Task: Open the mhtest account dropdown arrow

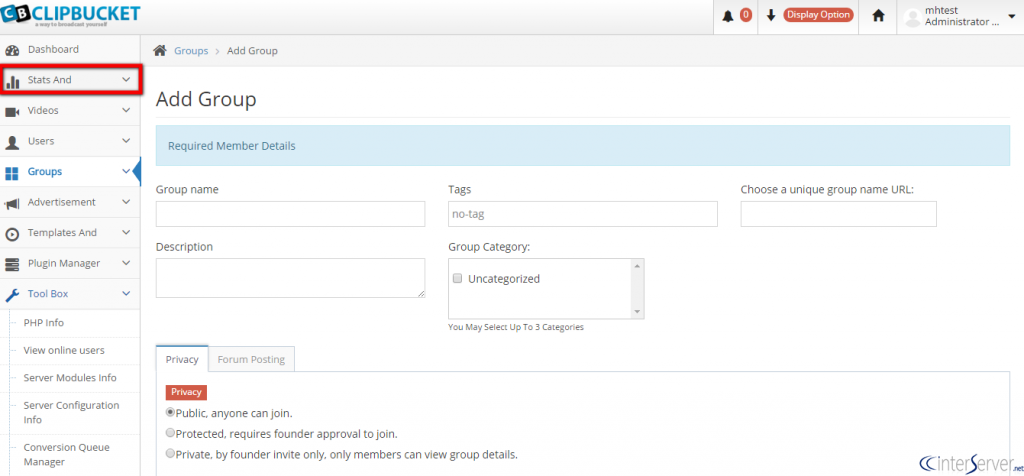Action: click(x=1012, y=16)
